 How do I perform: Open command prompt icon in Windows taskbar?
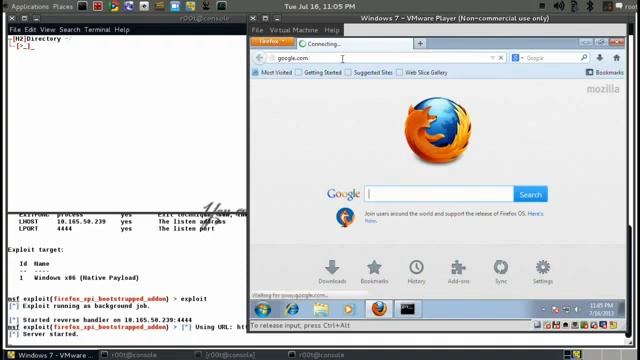tap(407, 309)
